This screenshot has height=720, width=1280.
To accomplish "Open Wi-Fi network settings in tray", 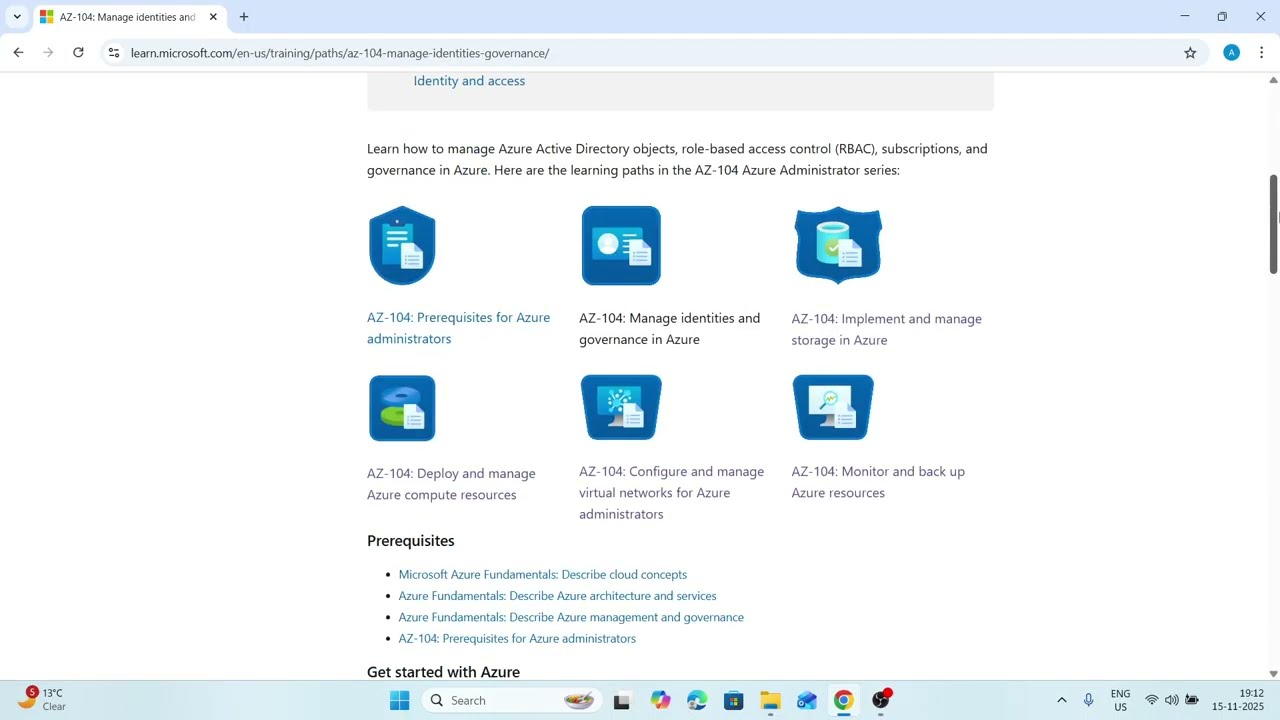I will pos(1152,700).
